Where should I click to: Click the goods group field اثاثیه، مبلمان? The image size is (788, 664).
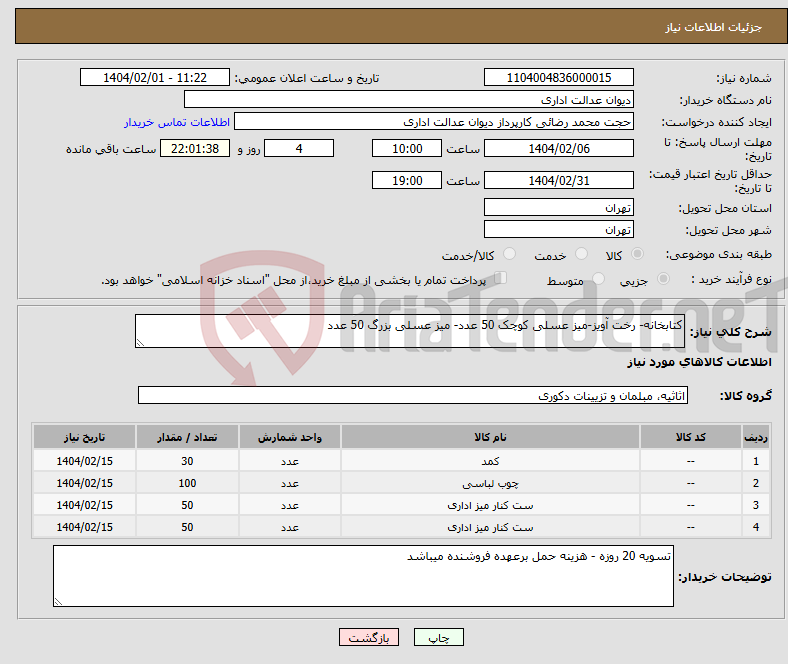[413, 395]
